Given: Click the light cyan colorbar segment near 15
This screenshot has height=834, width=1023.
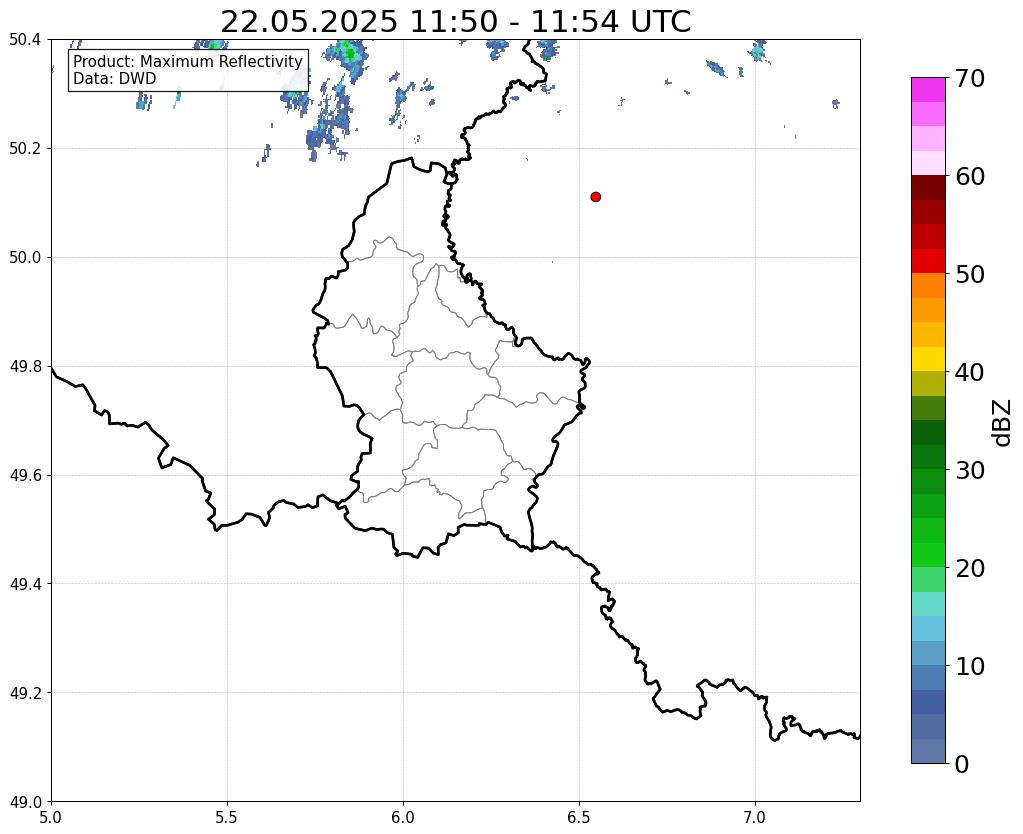Looking at the screenshot, I should click(928, 604).
